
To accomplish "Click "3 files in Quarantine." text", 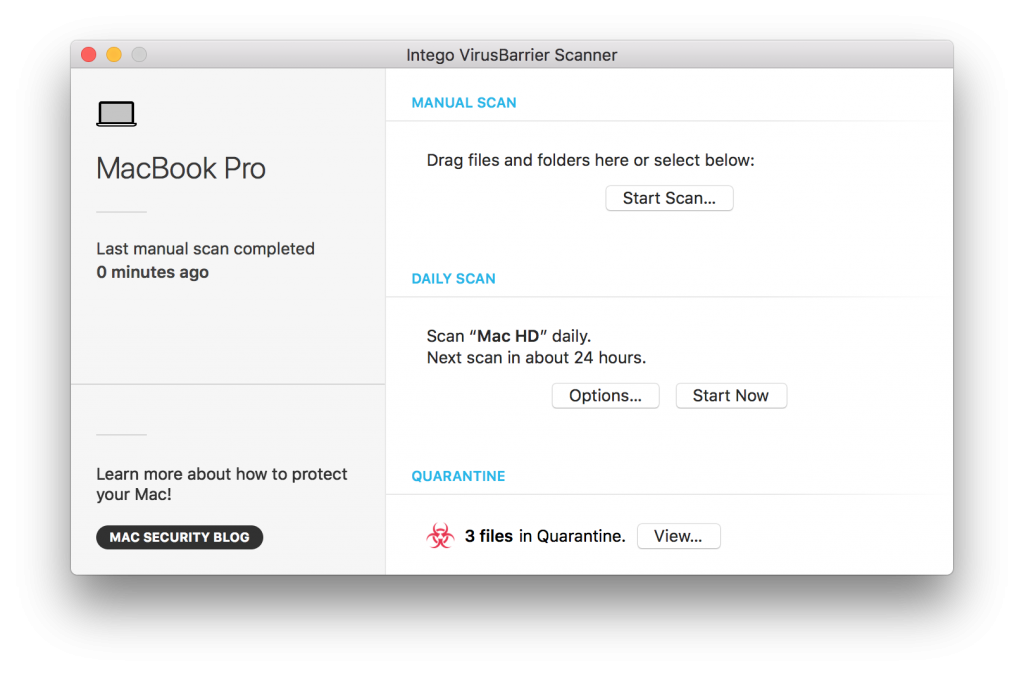I will pos(545,536).
